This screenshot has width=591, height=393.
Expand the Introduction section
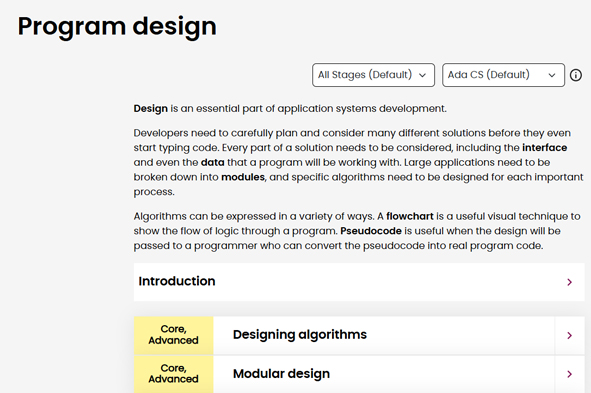359,282
